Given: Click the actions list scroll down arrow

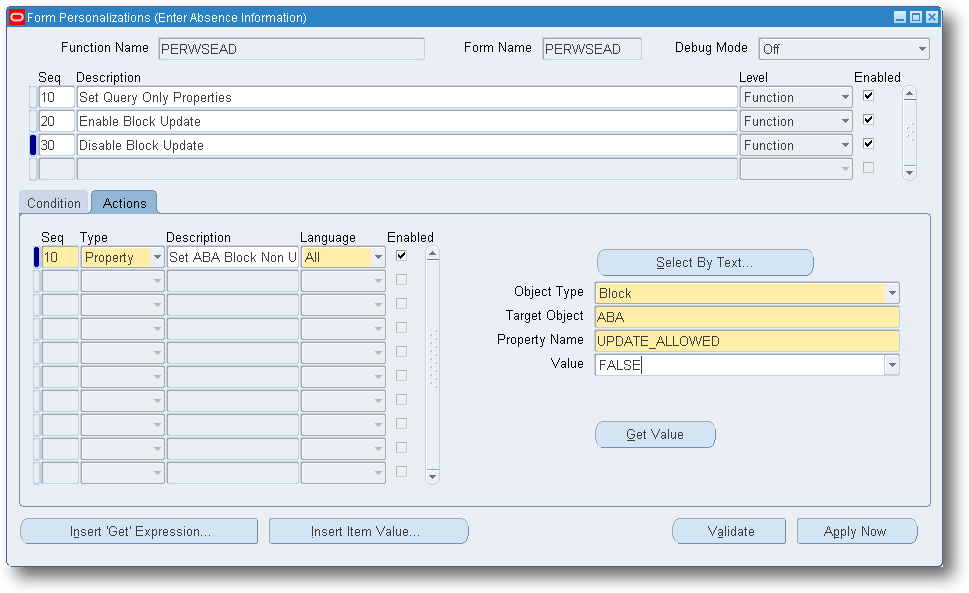Looking at the screenshot, I should [x=433, y=476].
